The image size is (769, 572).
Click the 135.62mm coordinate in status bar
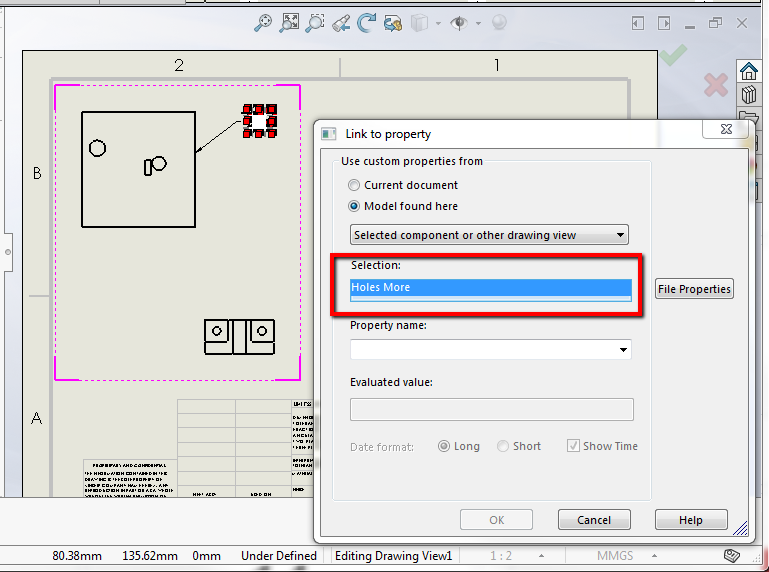point(150,556)
